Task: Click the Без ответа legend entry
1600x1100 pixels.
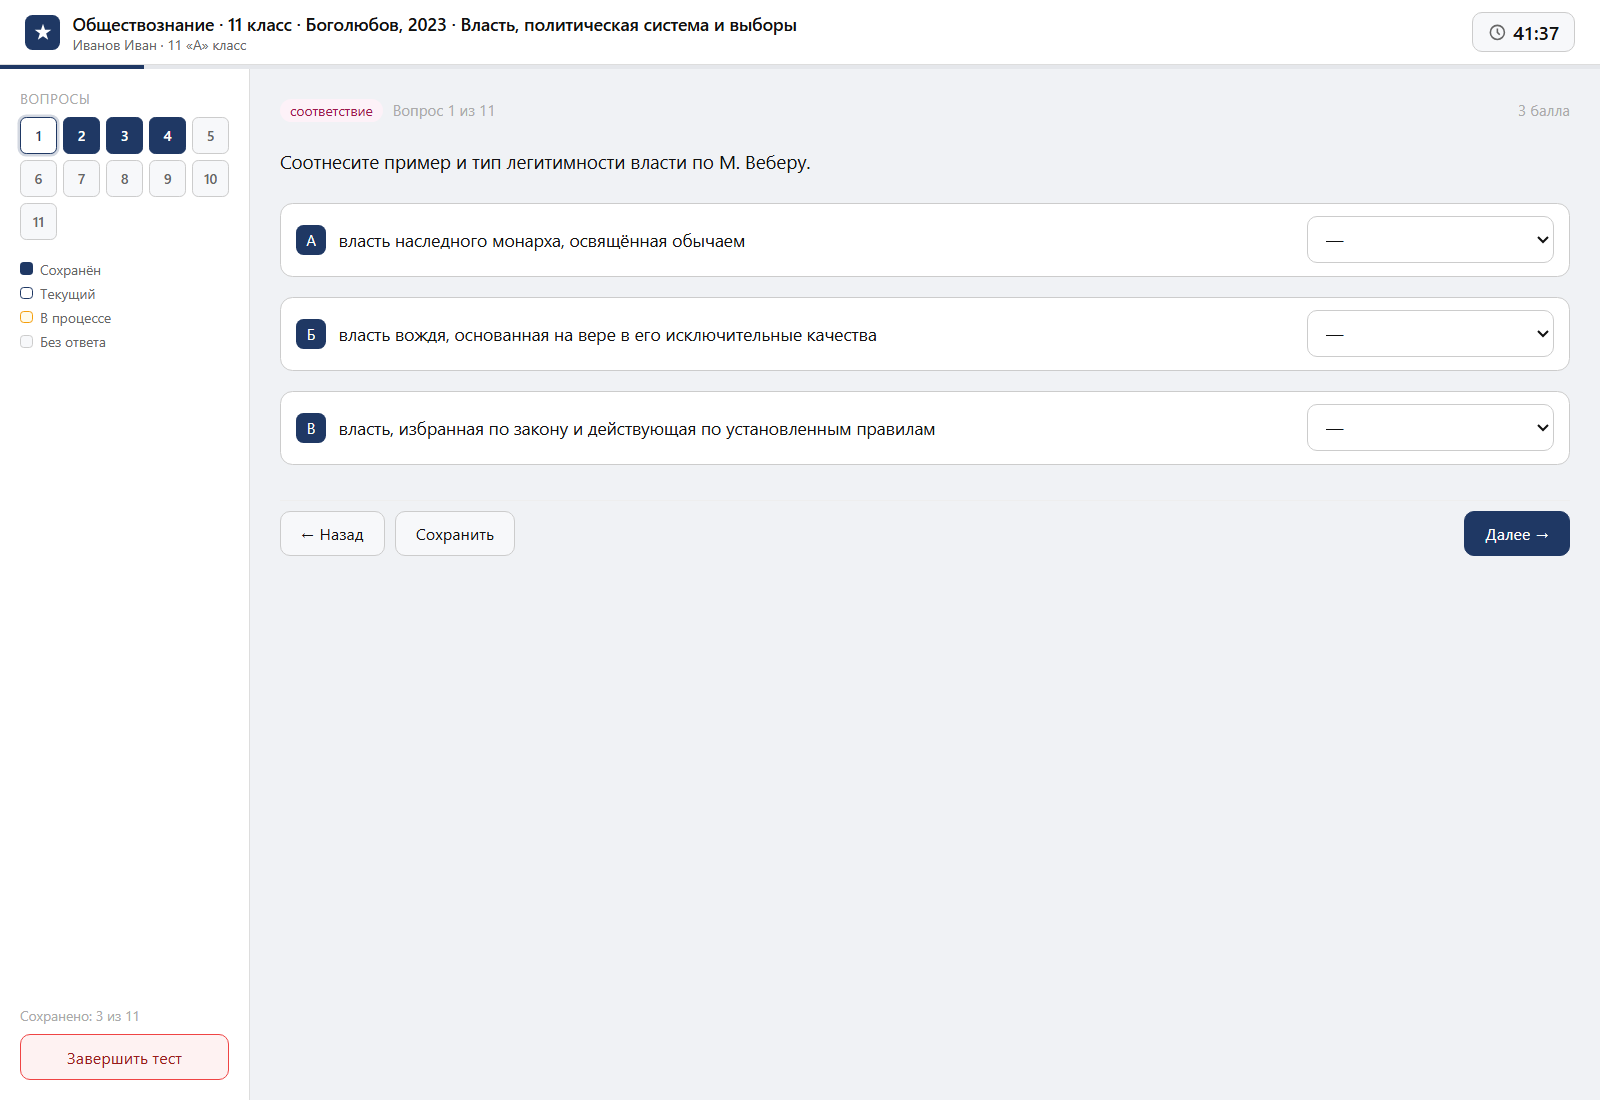Action: pos(63,342)
